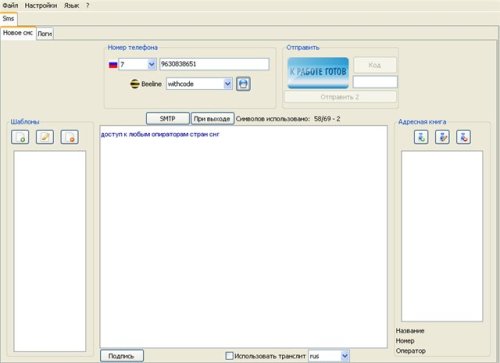This screenshot has width=500, height=363.
Task: Click the Оператор label in address book
Action: (x=411, y=351)
